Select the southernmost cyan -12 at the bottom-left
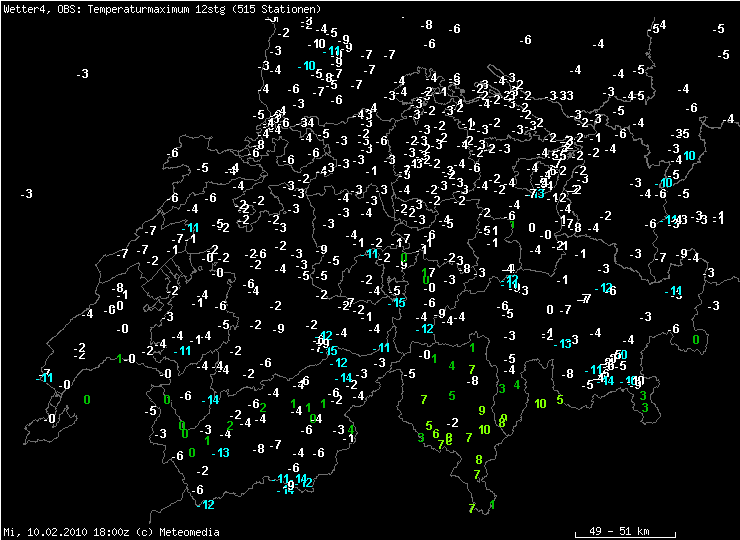 (x=205, y=504)
